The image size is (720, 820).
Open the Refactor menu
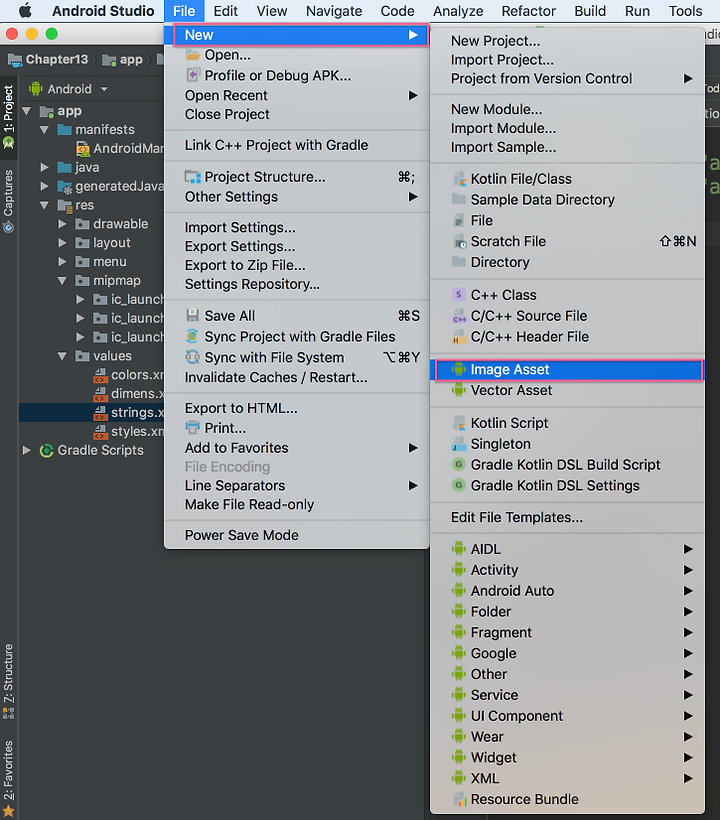[x=529, y=10]
